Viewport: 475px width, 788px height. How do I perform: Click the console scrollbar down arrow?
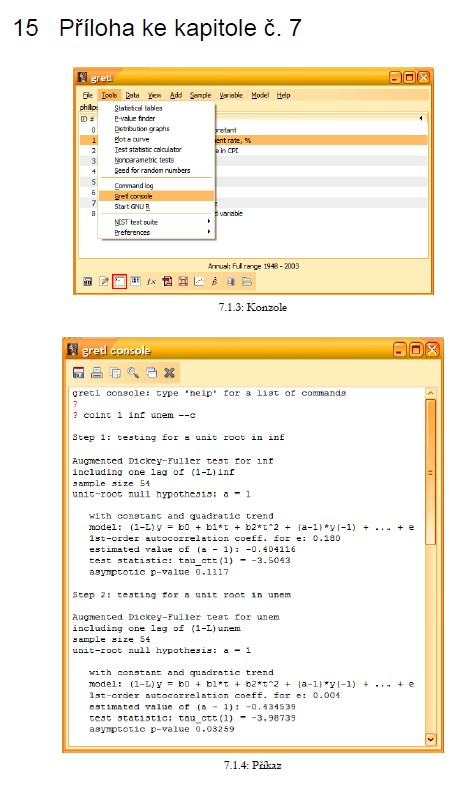pyautogui.click(x=430, y=739)
